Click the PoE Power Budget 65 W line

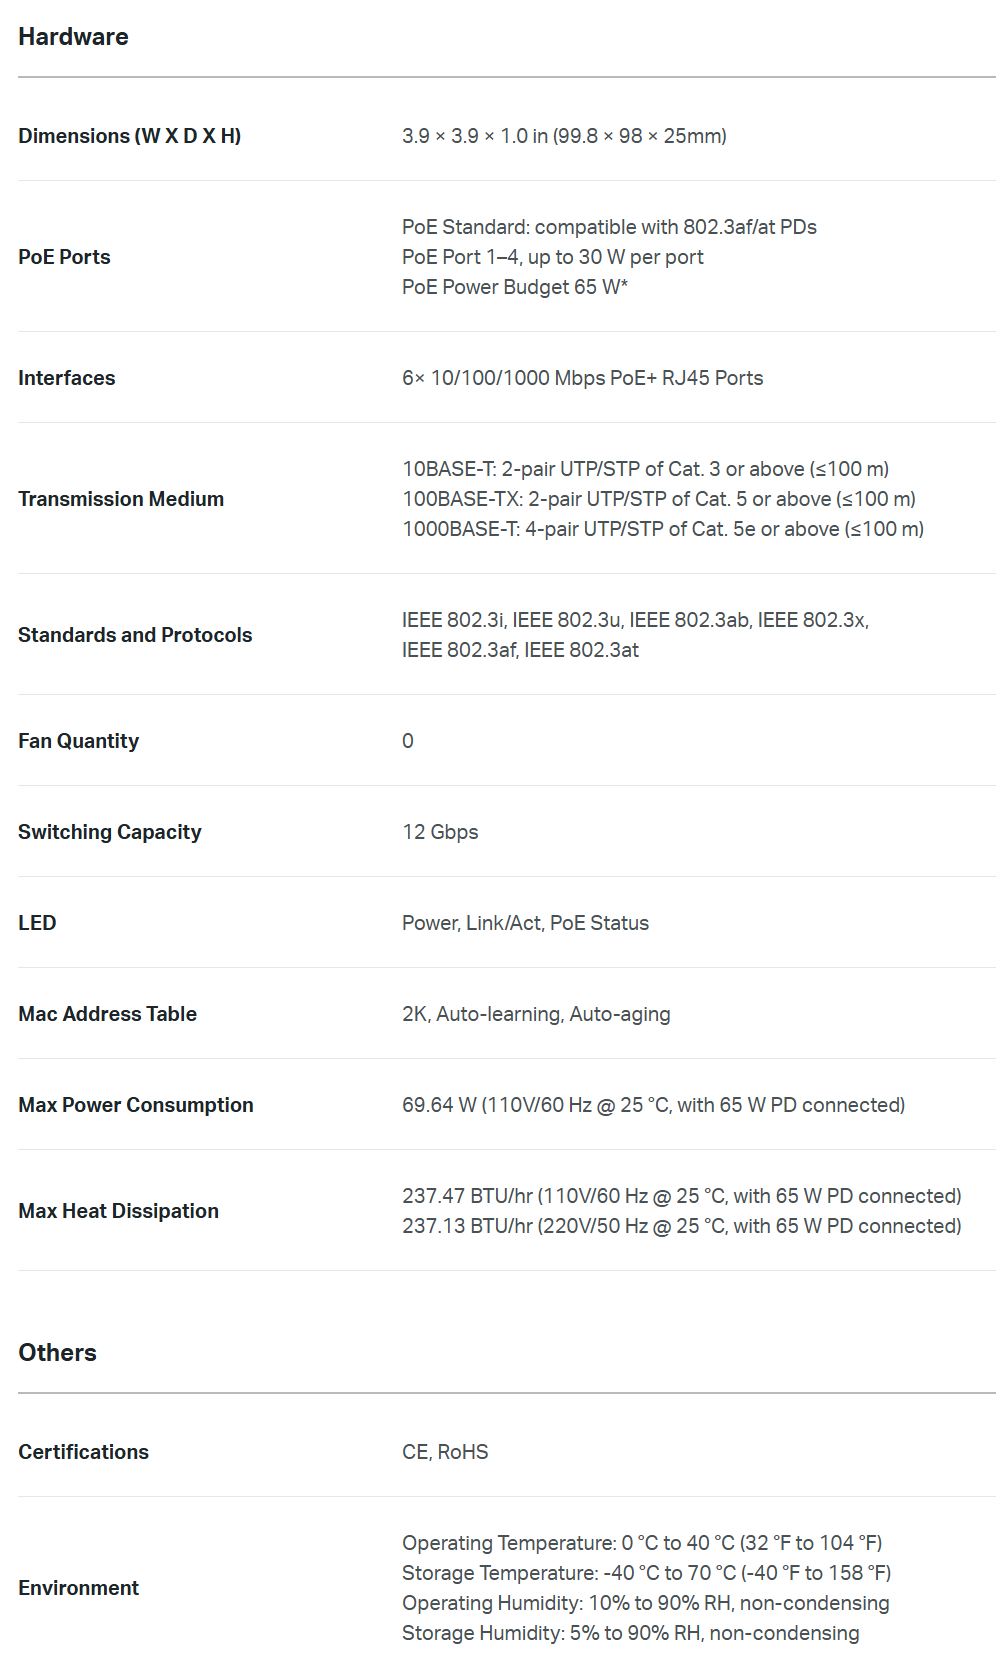pyautogui.click(x=514, y=287)
